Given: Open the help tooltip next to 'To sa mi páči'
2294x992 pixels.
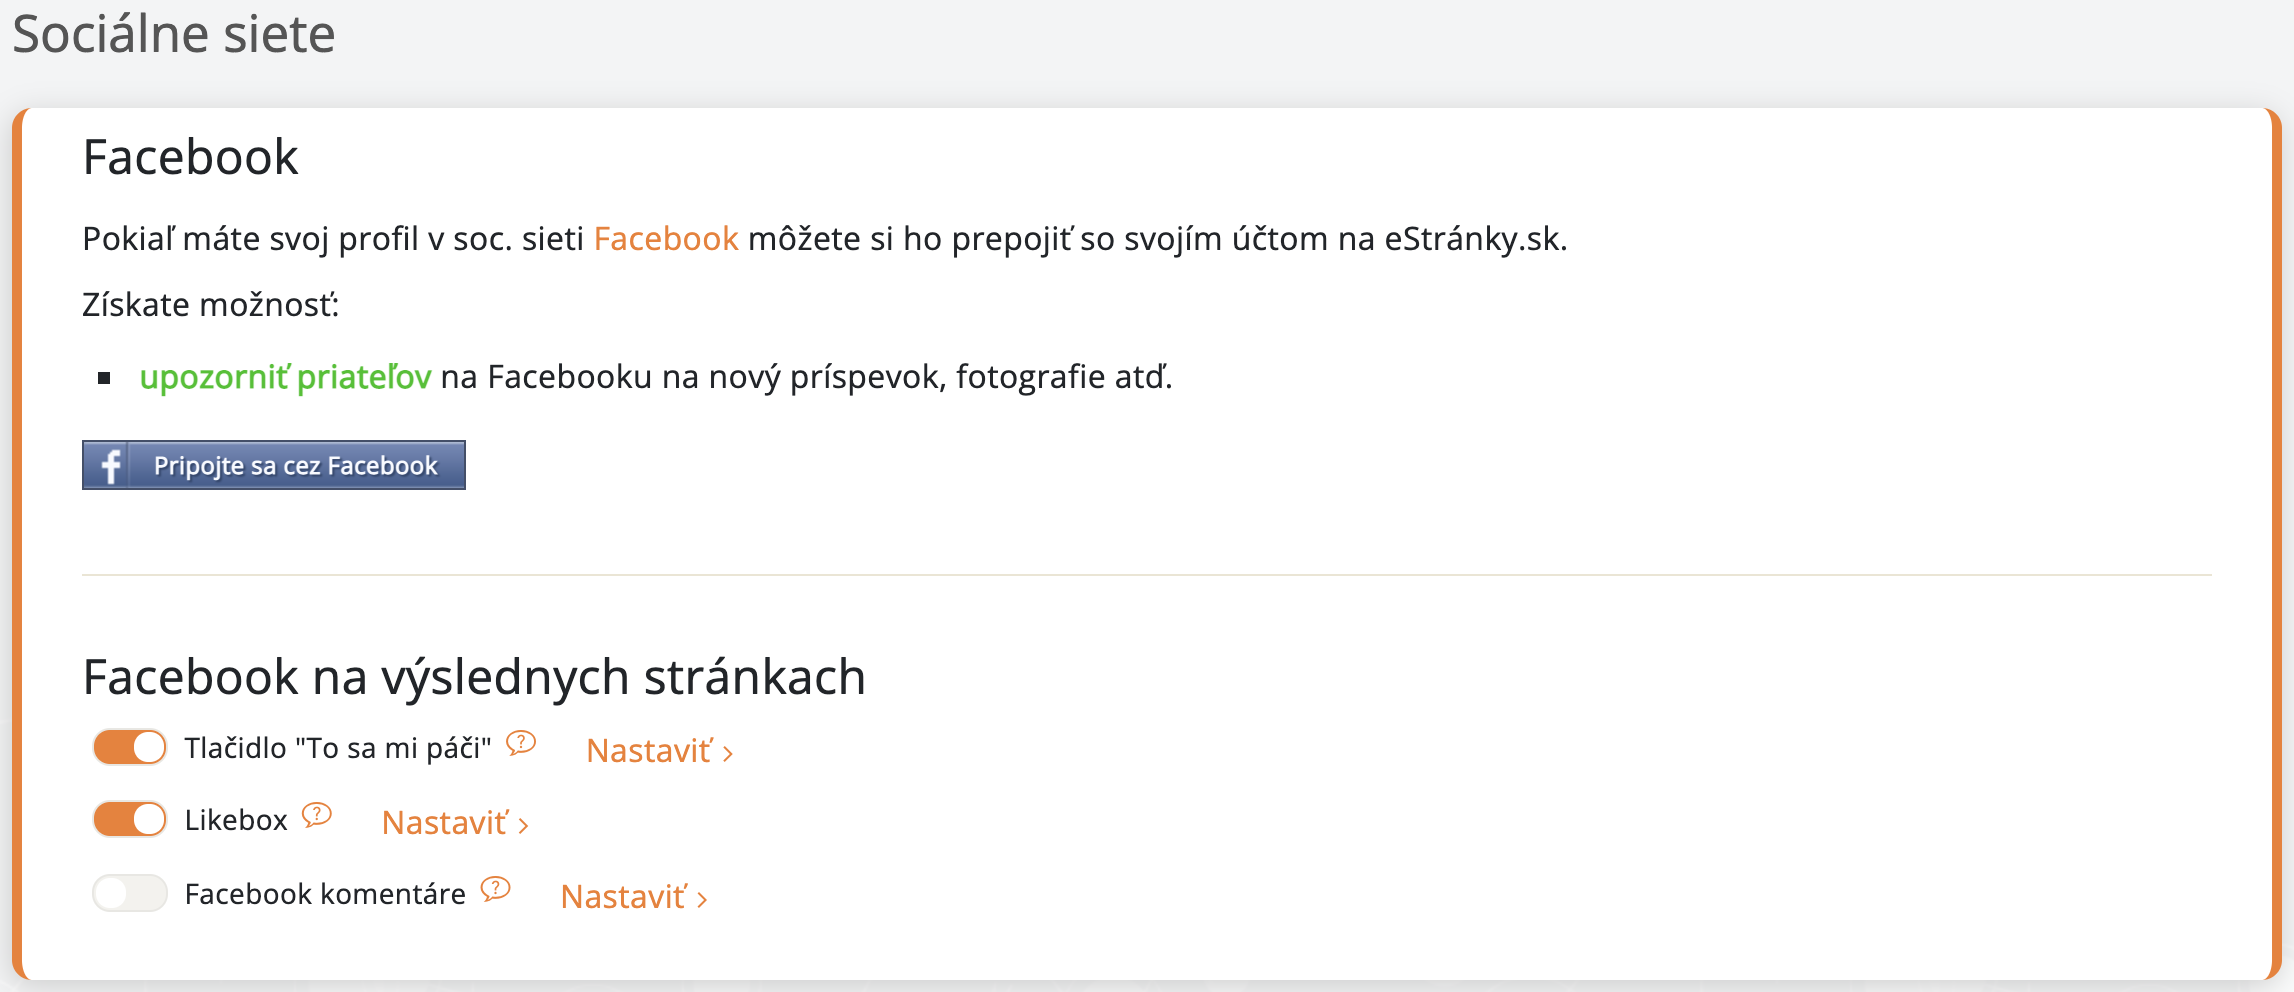Looking at the screenshot, I should 519,744.
